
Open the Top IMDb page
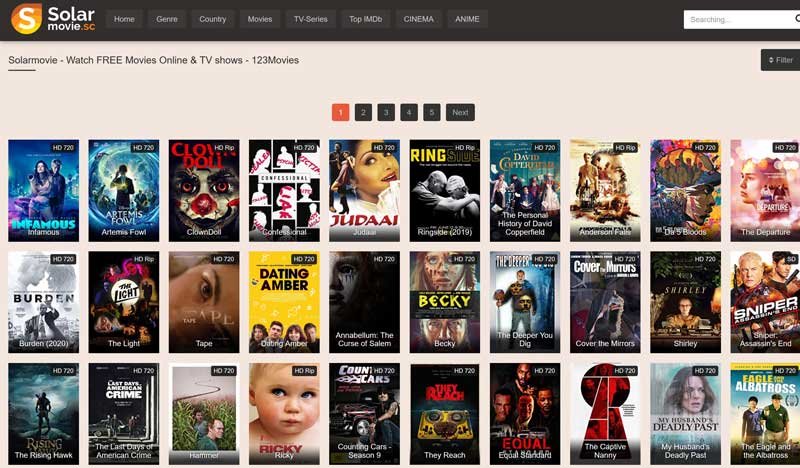[366, 19]
